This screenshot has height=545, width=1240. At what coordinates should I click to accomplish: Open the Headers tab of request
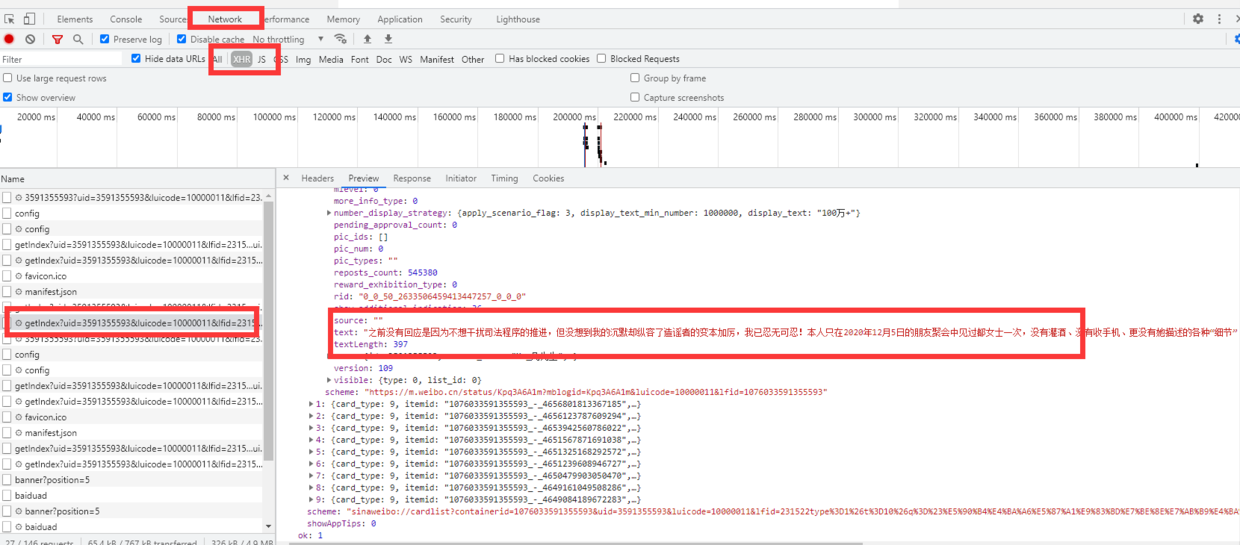pos(318,178)
